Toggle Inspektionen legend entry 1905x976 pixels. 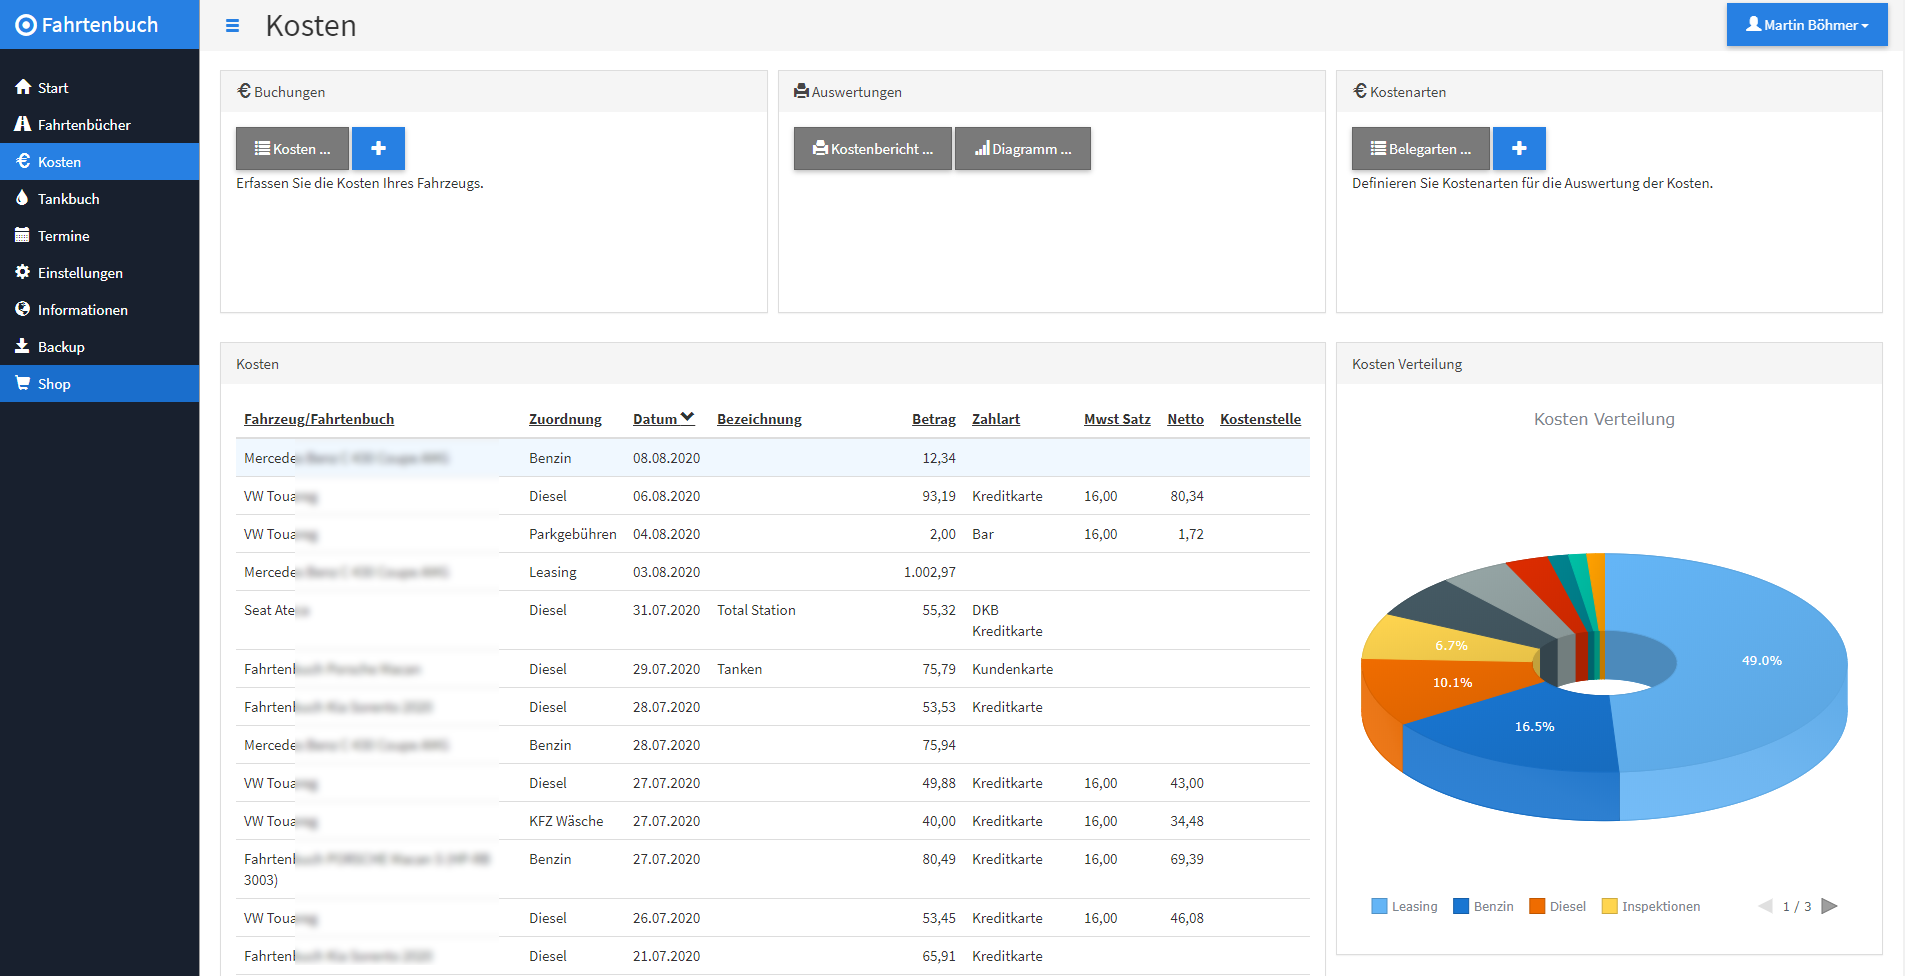[1651, 906]
